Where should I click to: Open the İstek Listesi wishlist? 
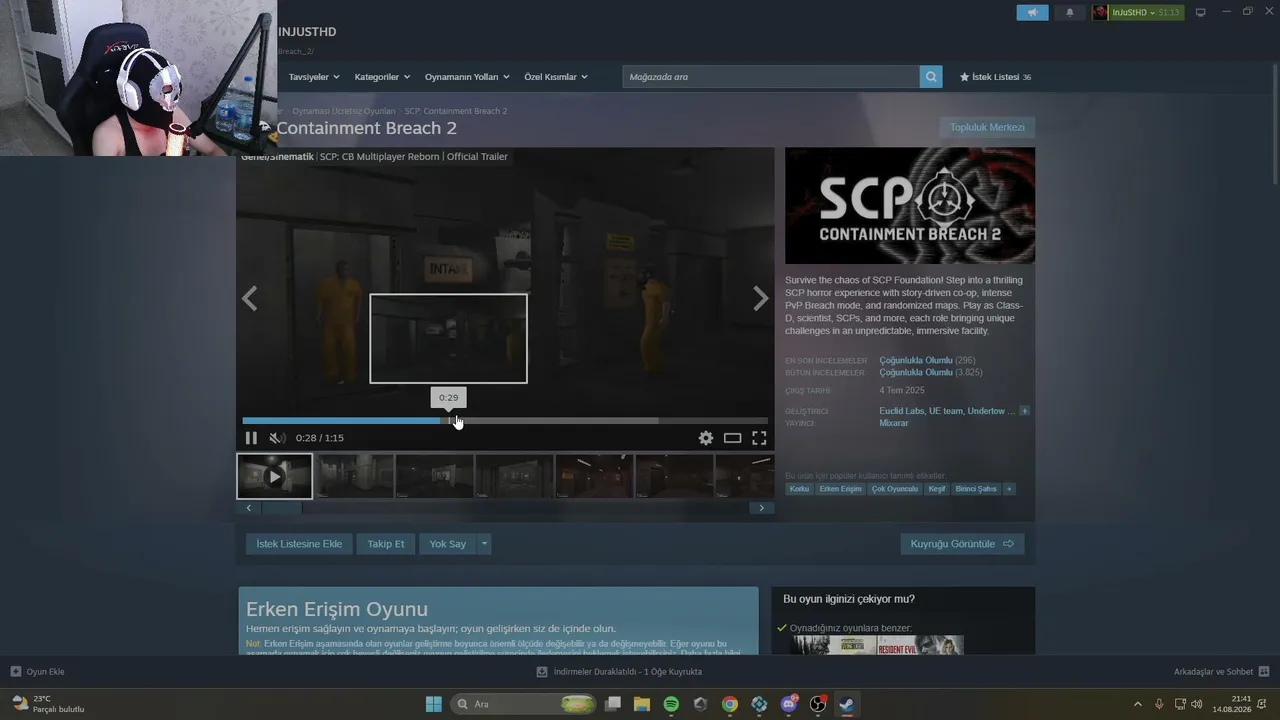click(995, 77)
